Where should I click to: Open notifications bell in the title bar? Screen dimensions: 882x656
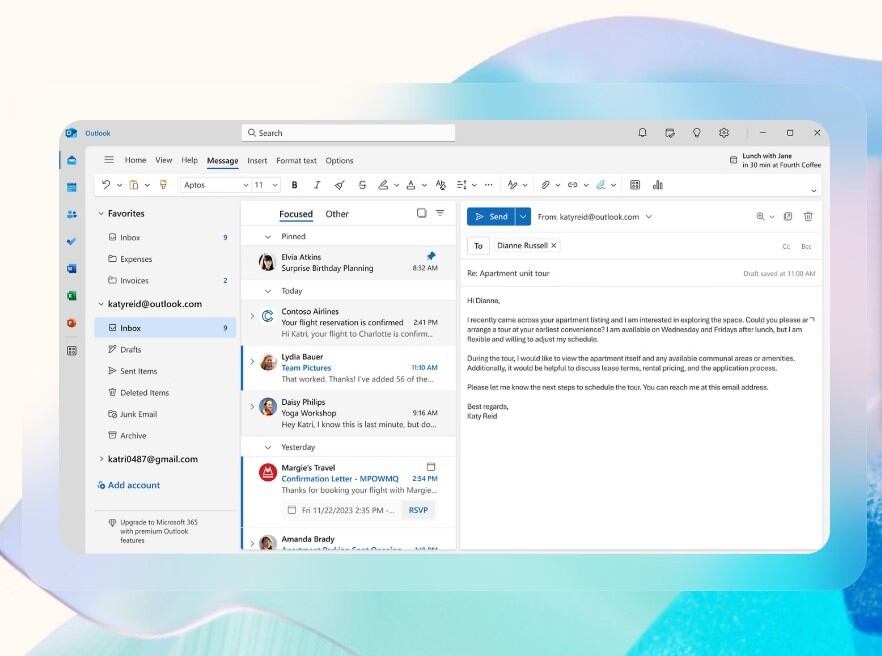pyautogui.click(x=642, y=133)
